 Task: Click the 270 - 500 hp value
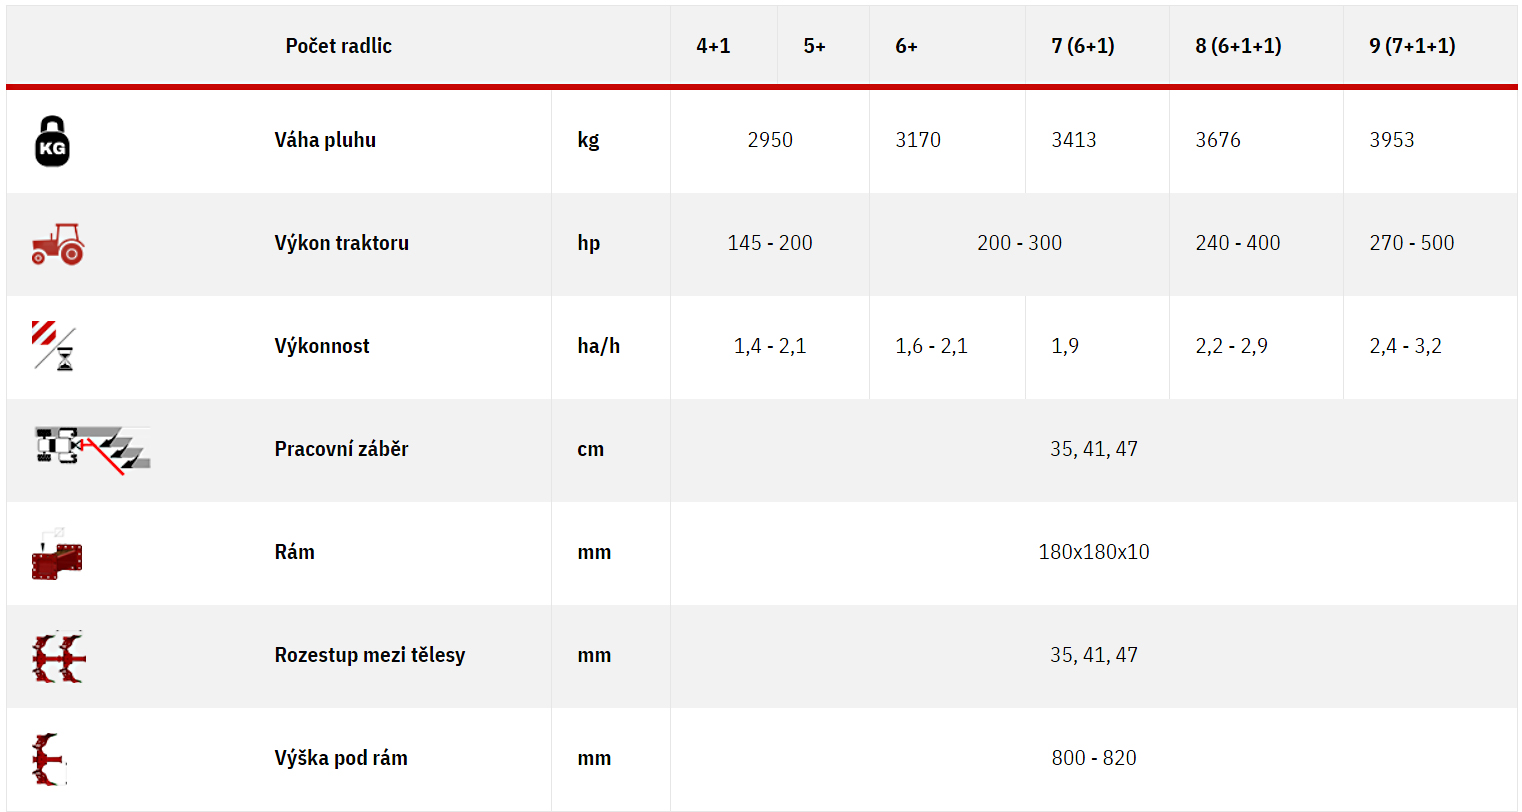tap(1412, 243)
